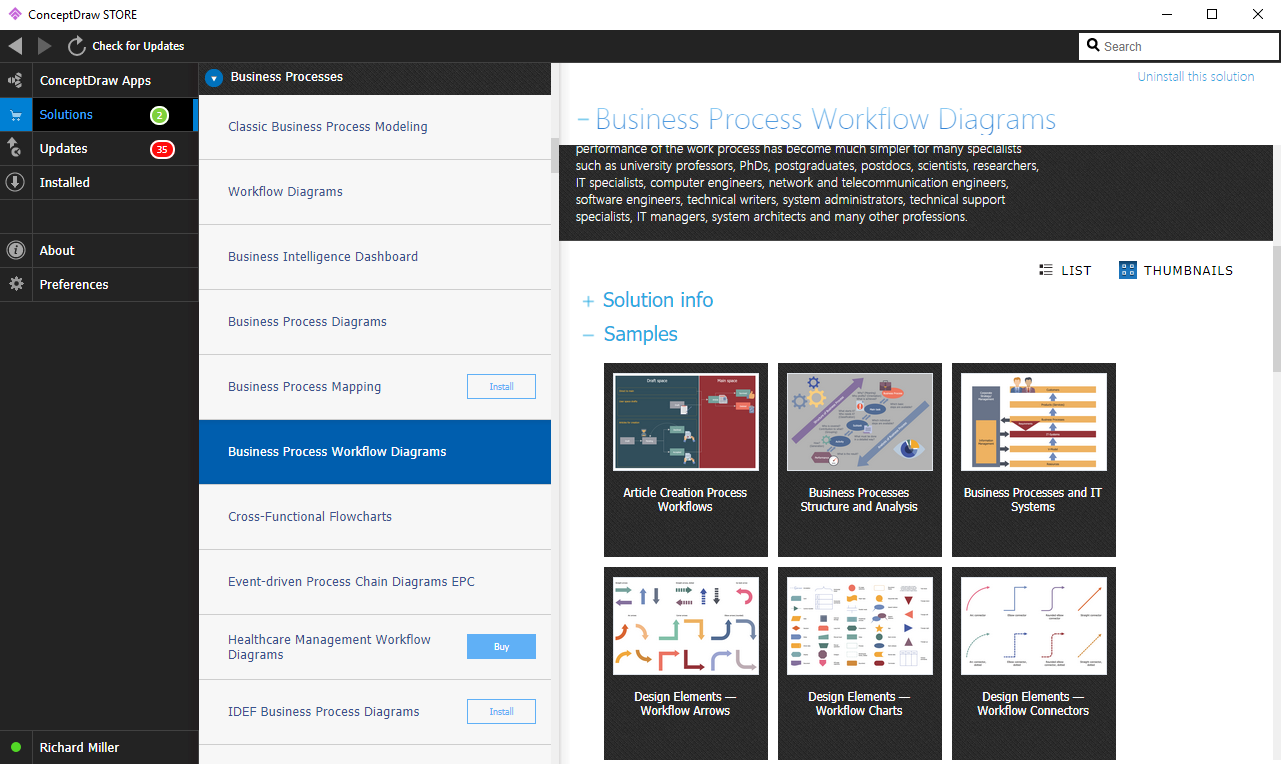Click the Updates sidebar icon
Screen dimensions: 1281x764
[15, 148]
